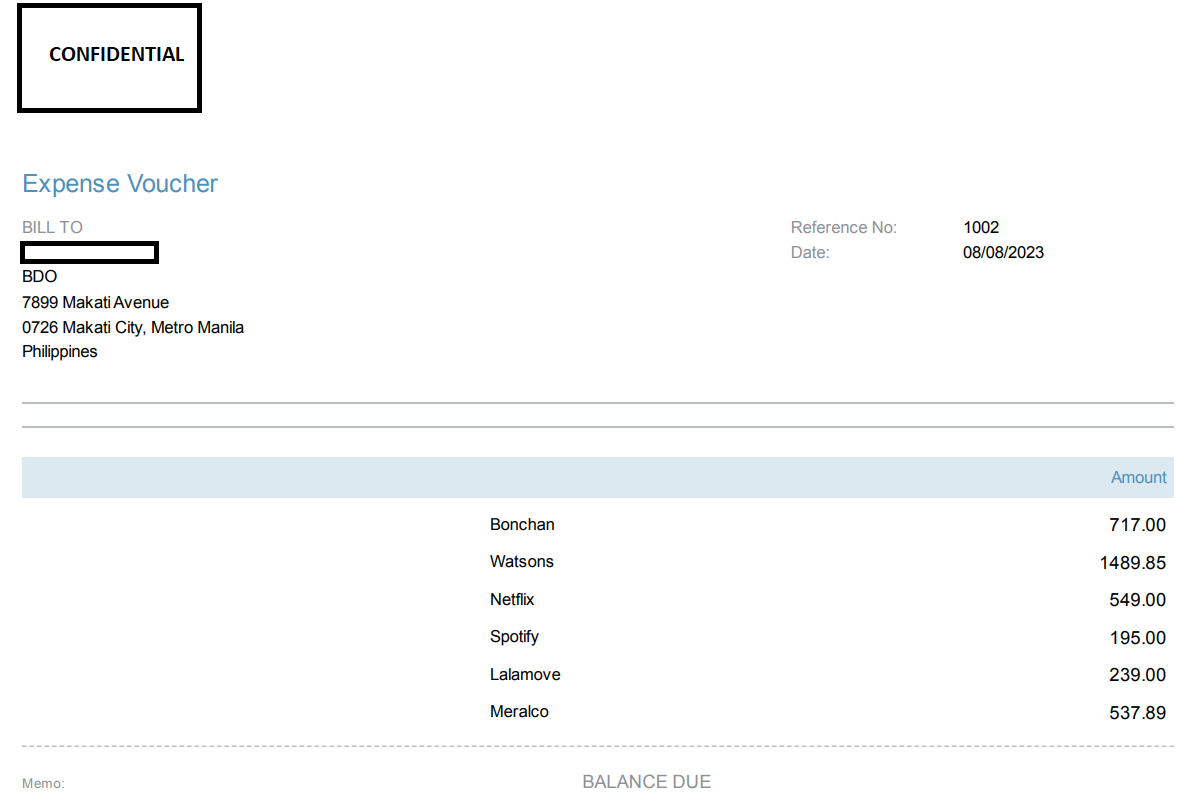Select the BALANCE DUE label

click(x=647, y=782)
